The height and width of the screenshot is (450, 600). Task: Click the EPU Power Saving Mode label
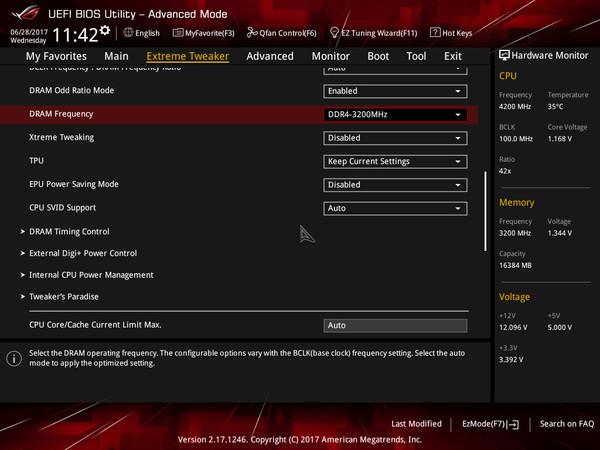[74, 184]
